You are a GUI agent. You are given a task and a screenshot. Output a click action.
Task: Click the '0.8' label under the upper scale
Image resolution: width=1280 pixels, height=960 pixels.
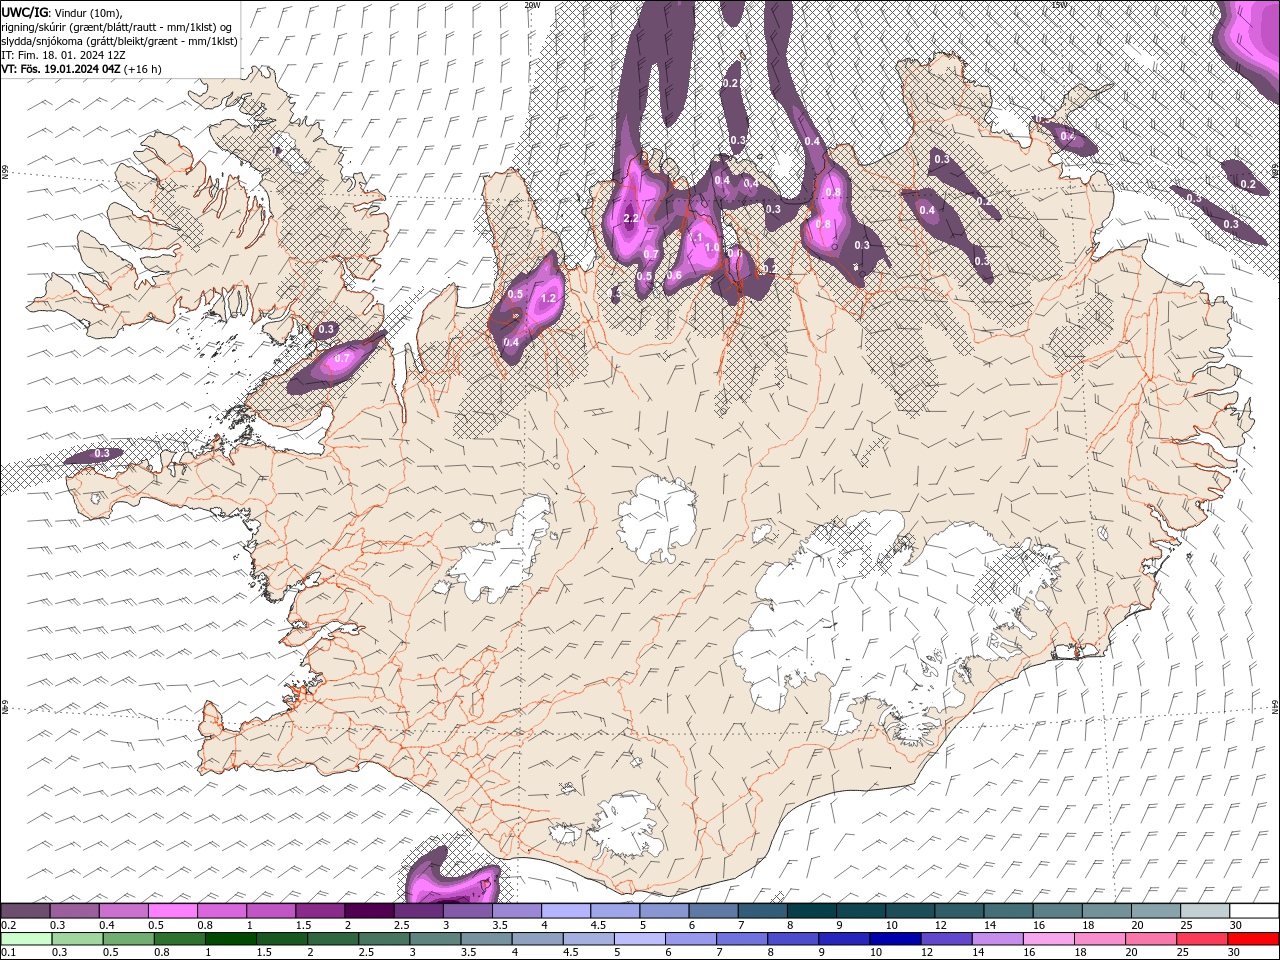pyautogui.click(x=205, y=925)
